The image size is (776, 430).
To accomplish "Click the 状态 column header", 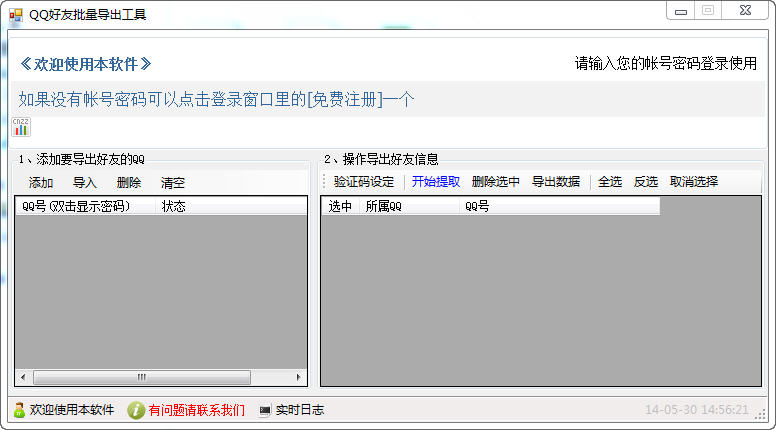I will [x=231, y=206].
